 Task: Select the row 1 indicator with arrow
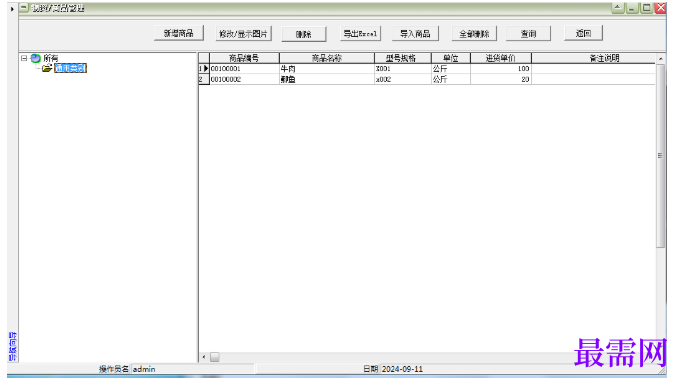coord(204,69)
